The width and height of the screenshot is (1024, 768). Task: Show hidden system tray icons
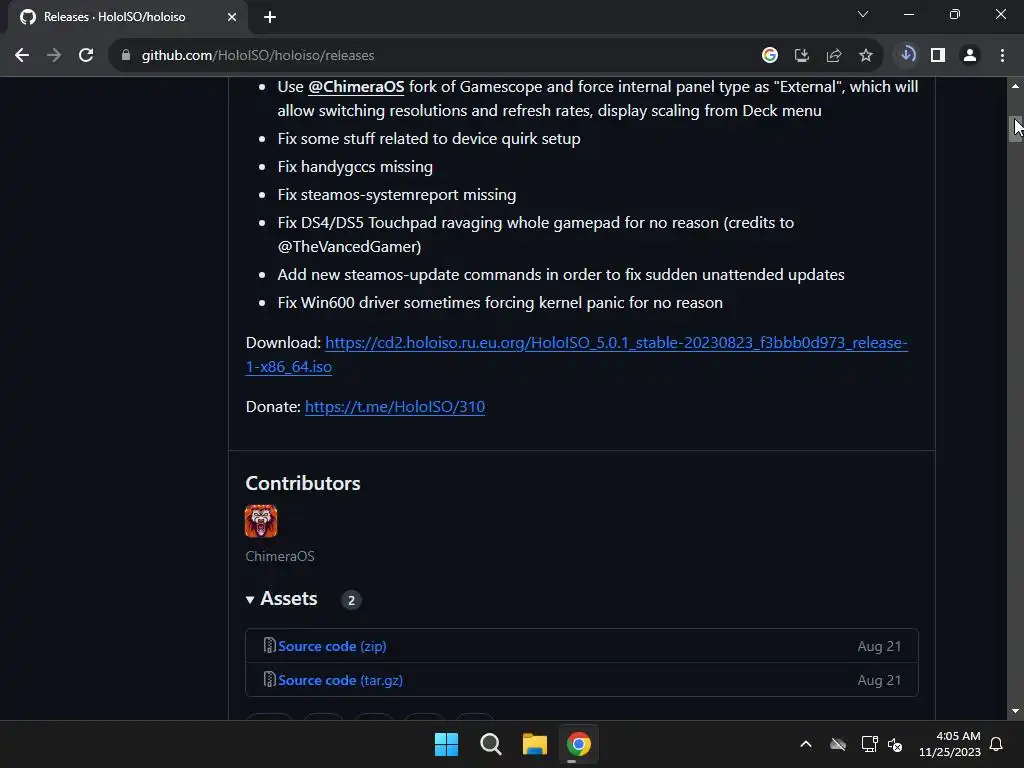pos(806,744)
